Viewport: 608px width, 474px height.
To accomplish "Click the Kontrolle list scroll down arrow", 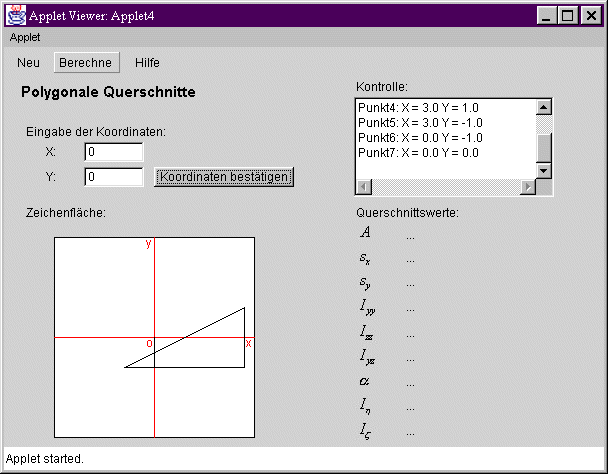I will 544,171.
